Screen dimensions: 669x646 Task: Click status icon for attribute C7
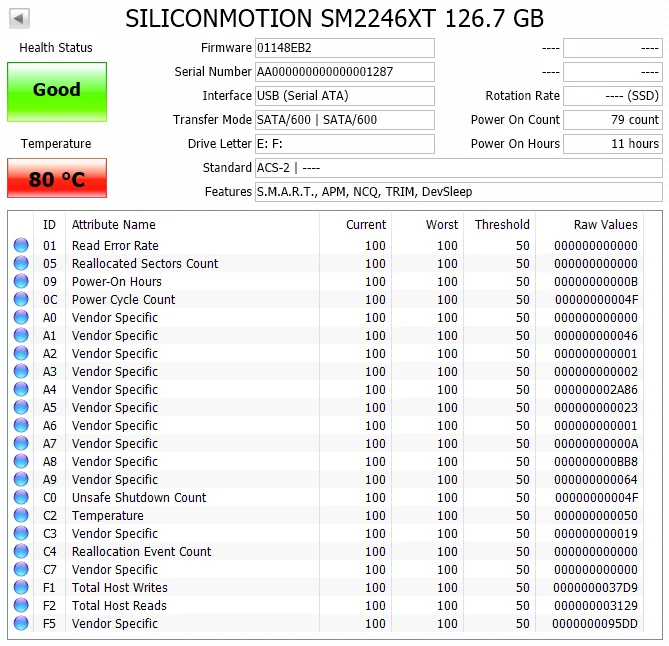[x=21, y=569]
